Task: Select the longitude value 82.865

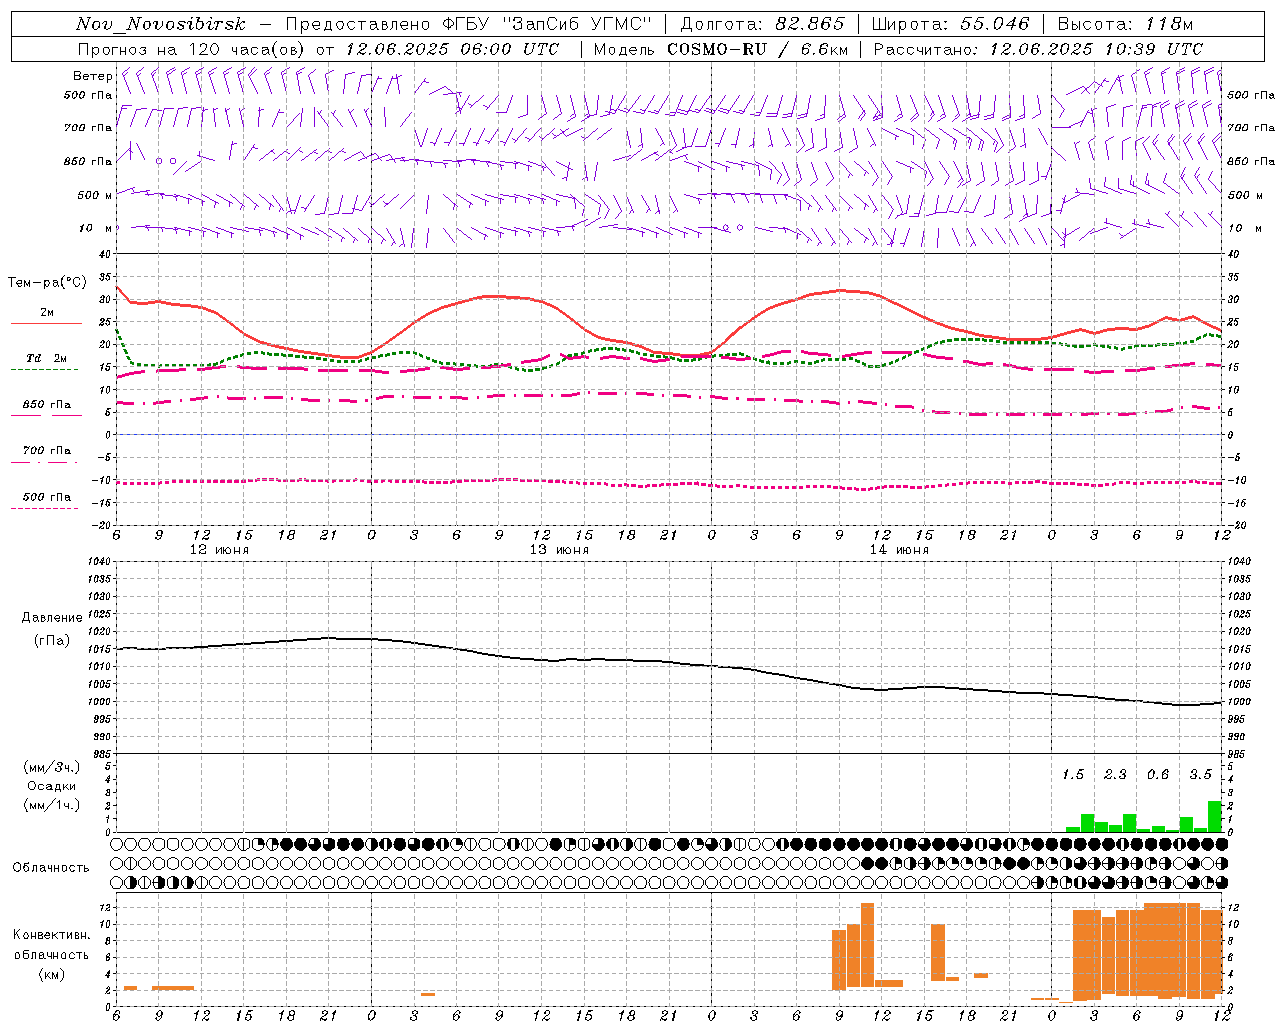Action: [x=810, y=24]
